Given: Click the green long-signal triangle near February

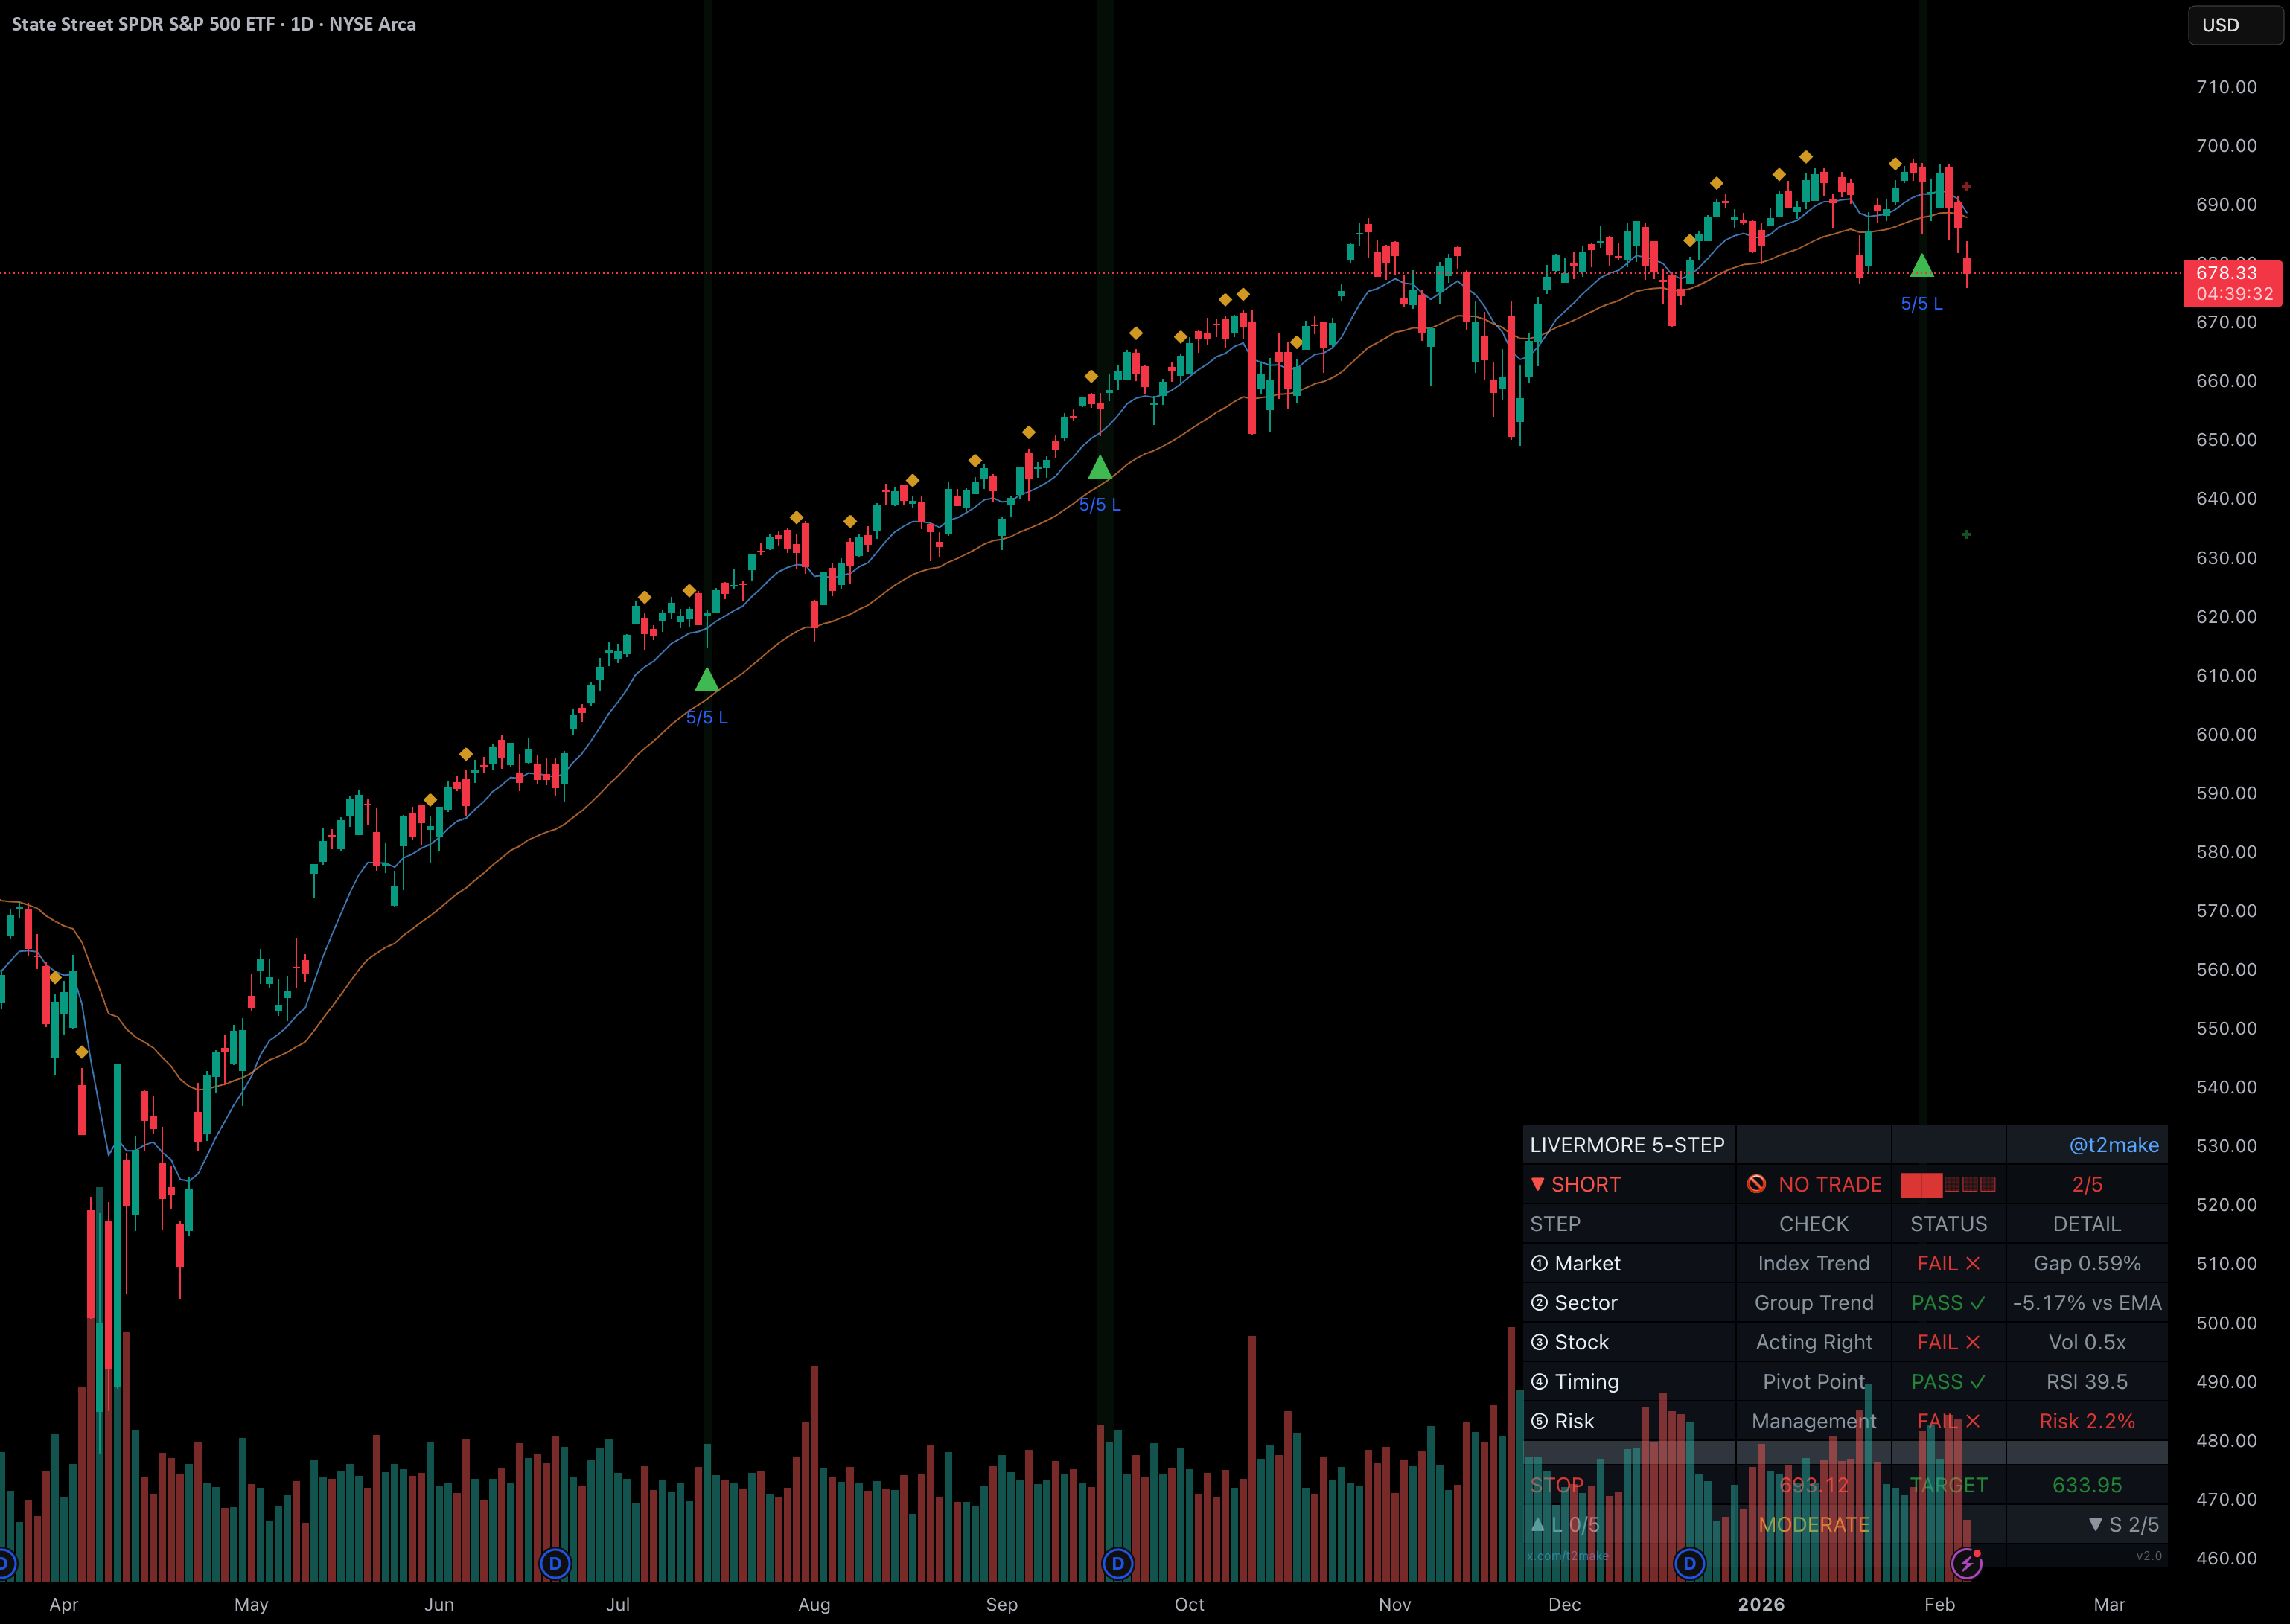Looking at the screenshot, I should point(1922,266).
